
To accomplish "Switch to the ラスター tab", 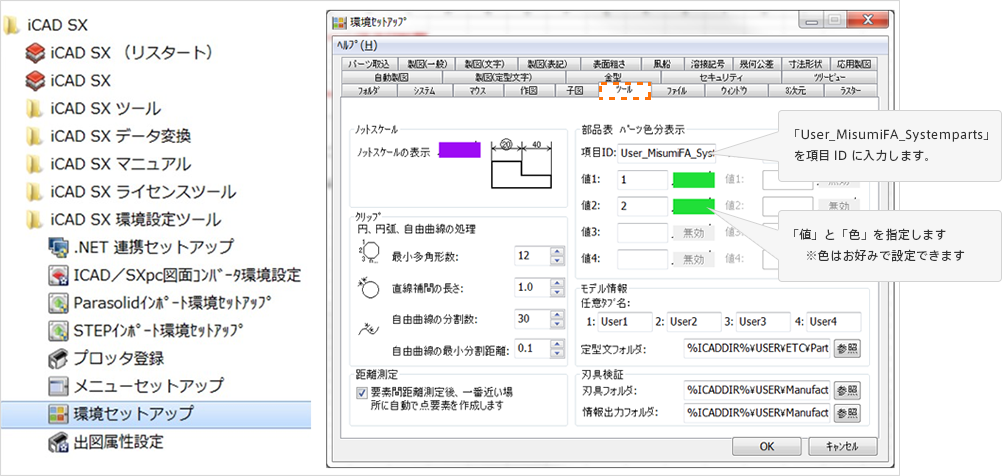I will click(851, 91).
